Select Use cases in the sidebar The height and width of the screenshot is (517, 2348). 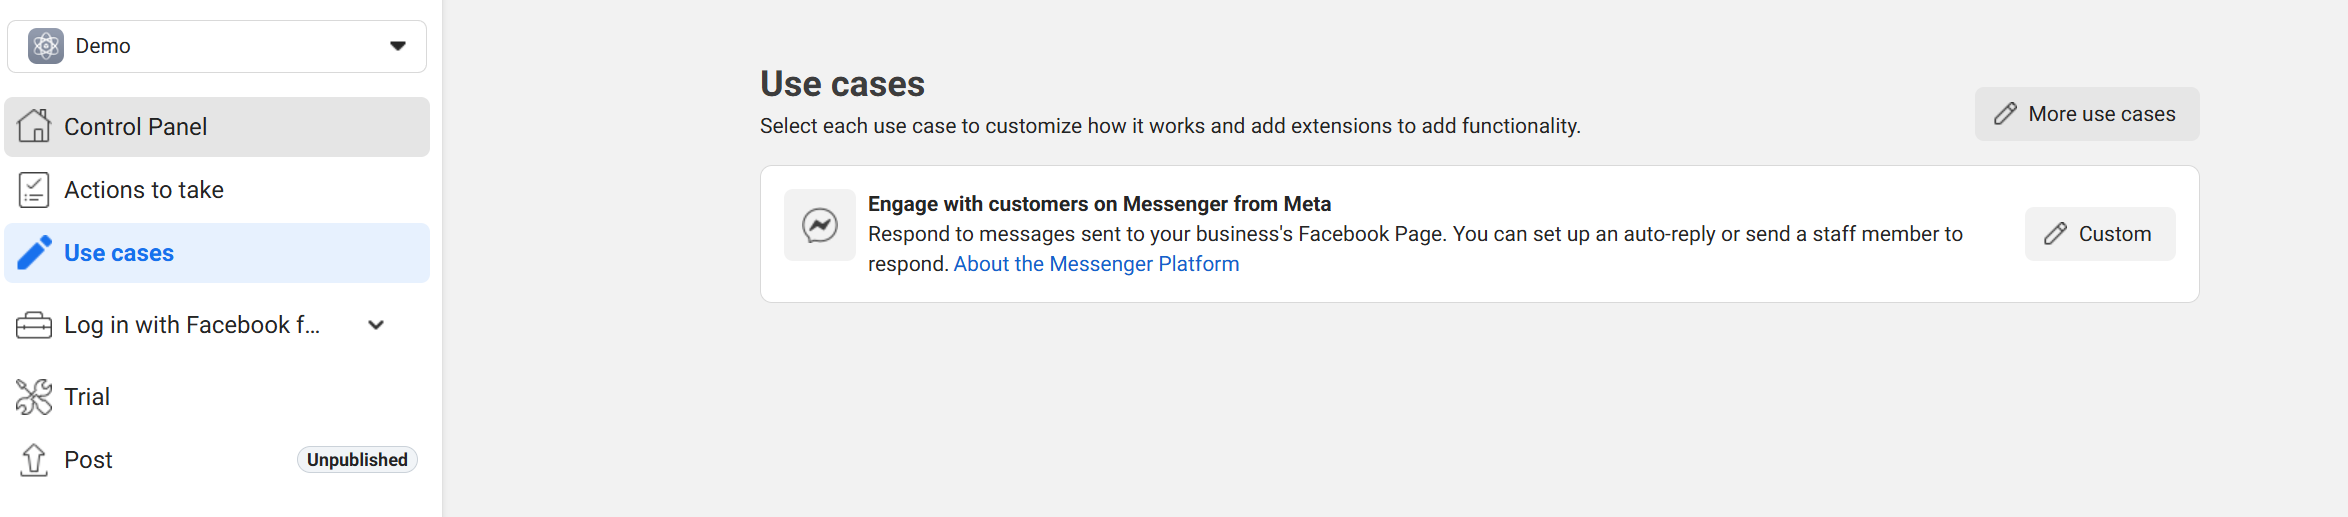pos(119,253)
